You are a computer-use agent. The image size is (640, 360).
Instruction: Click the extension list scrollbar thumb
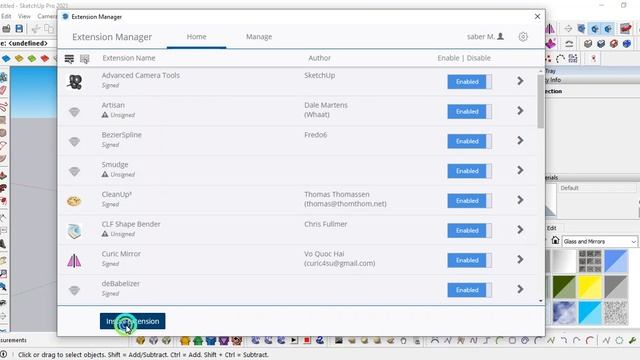[540, 101]
